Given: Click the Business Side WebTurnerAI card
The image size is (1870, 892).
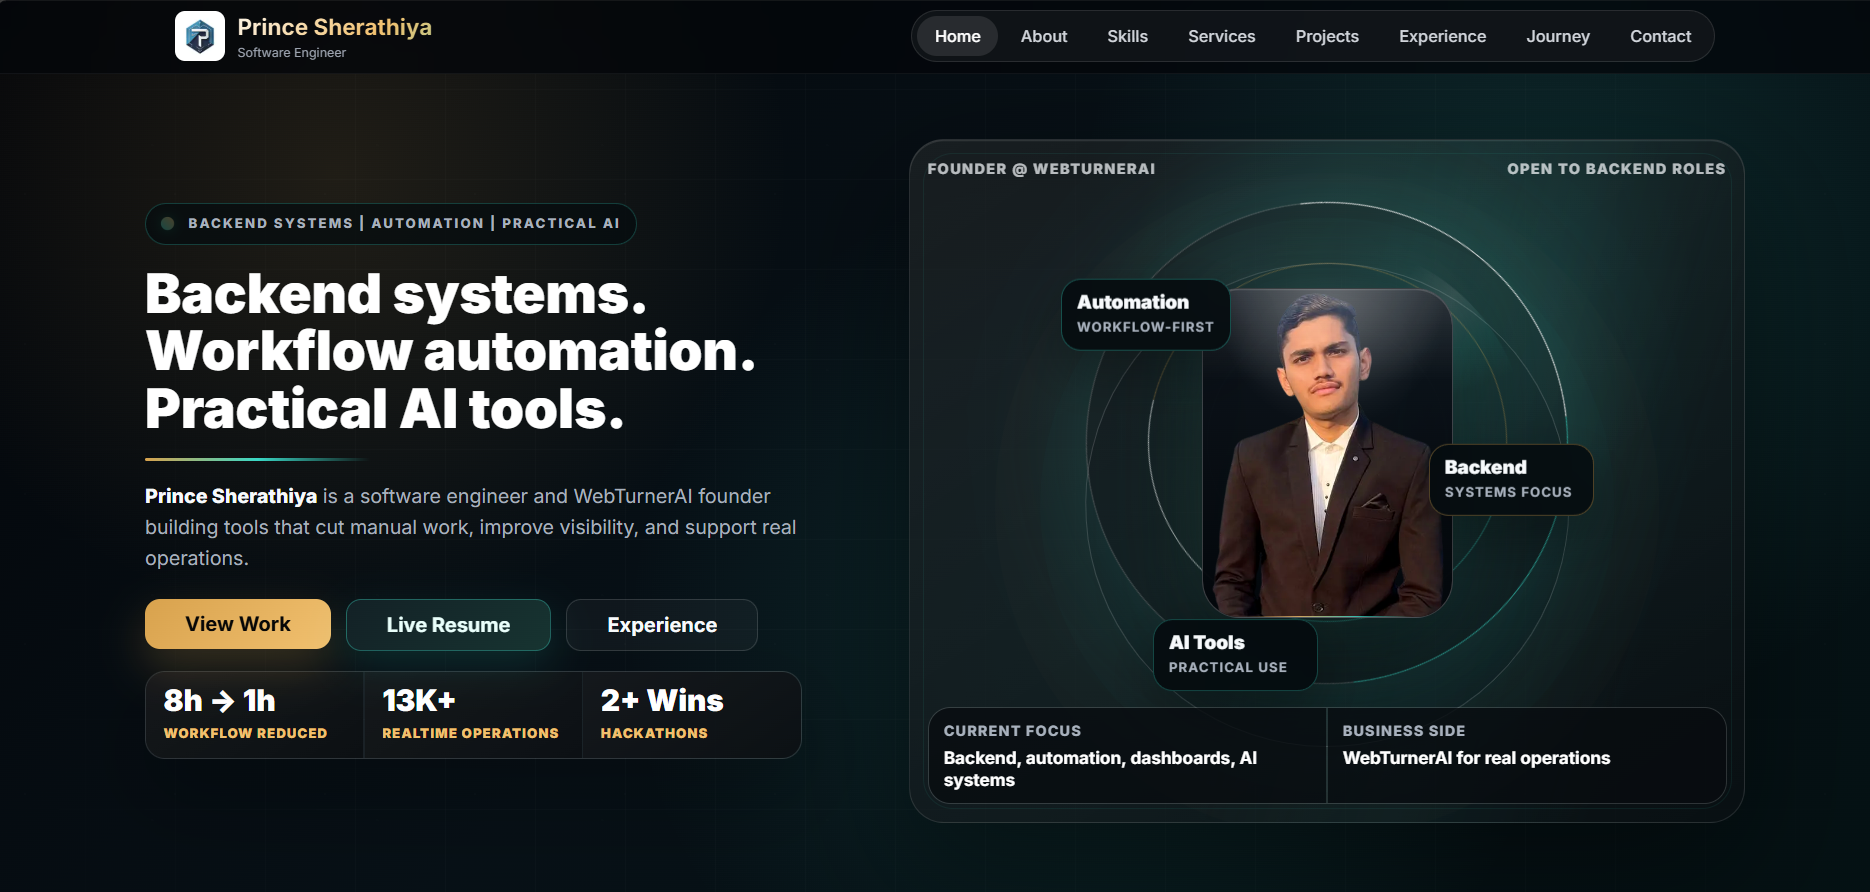Looking at the screenshot, I should (x=1526, y=755).
